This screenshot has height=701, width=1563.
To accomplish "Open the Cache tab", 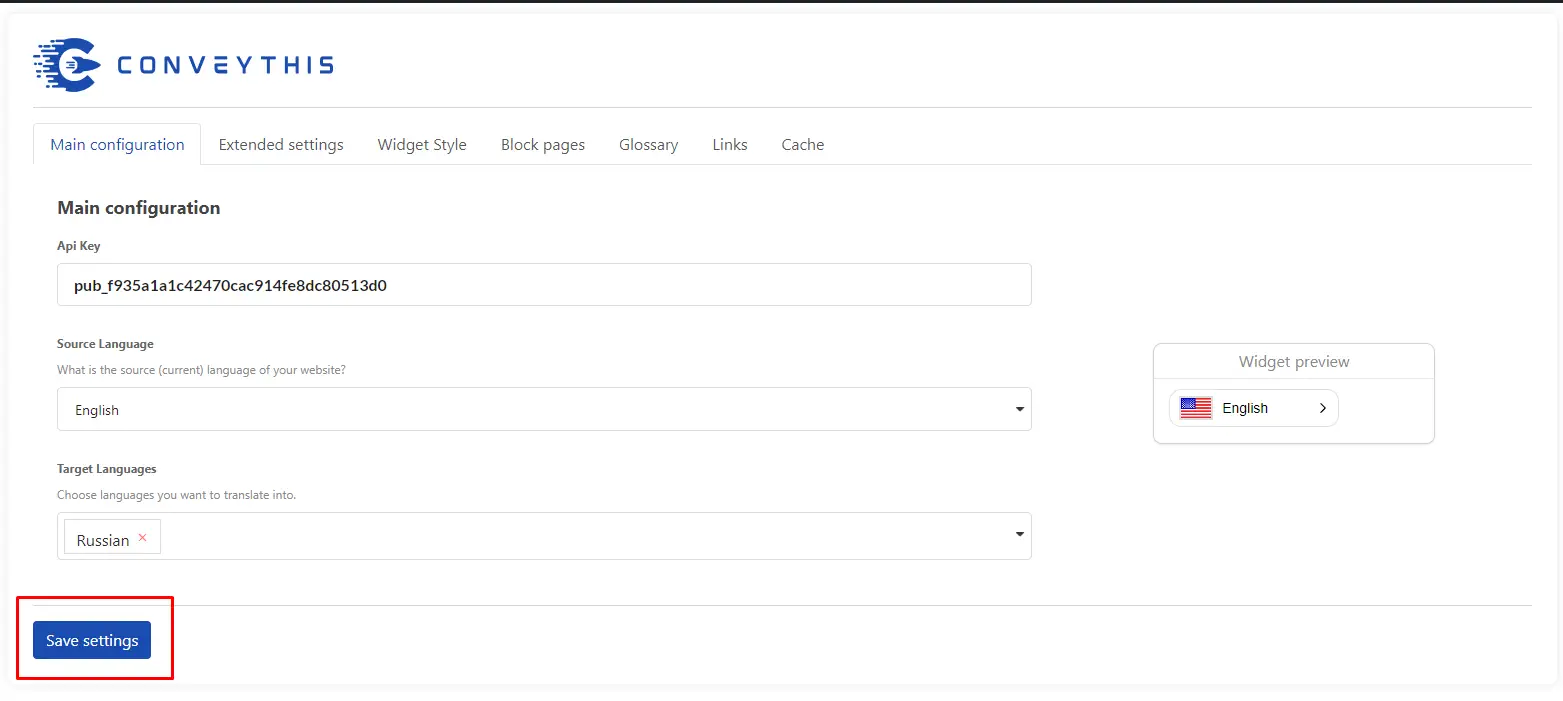I will [803, 145].
